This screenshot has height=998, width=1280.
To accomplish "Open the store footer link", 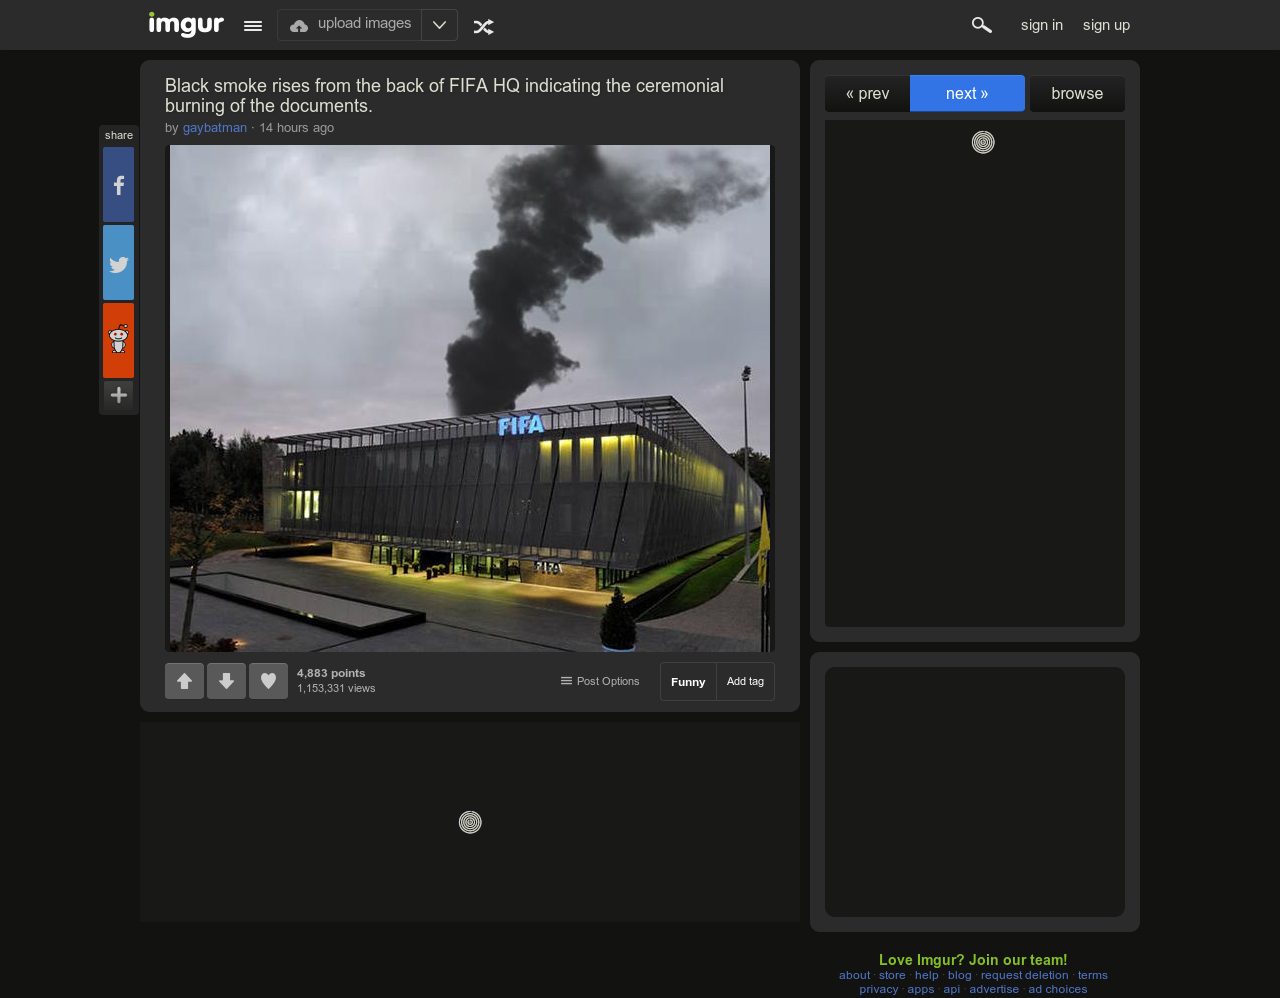I will 892,975.
